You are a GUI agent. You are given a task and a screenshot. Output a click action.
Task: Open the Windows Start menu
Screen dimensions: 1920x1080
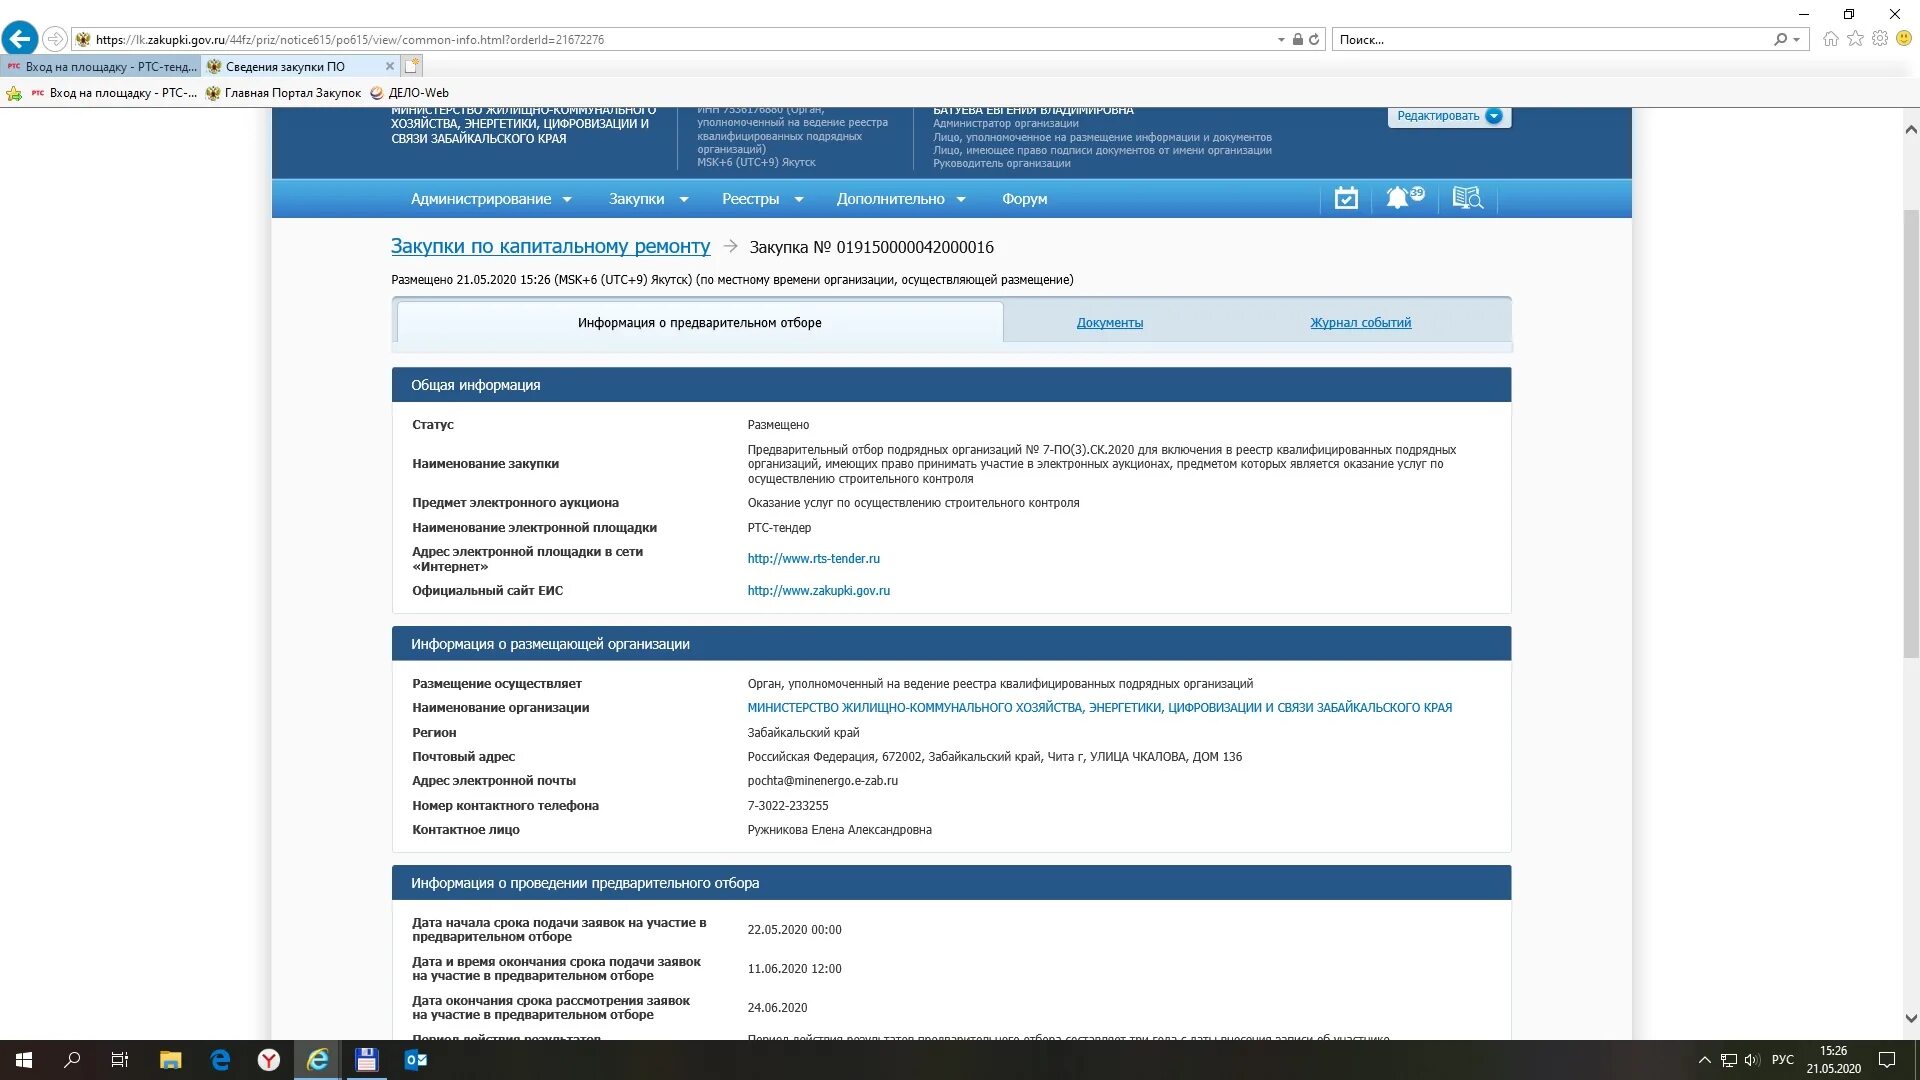click(x=24, y=1060)
